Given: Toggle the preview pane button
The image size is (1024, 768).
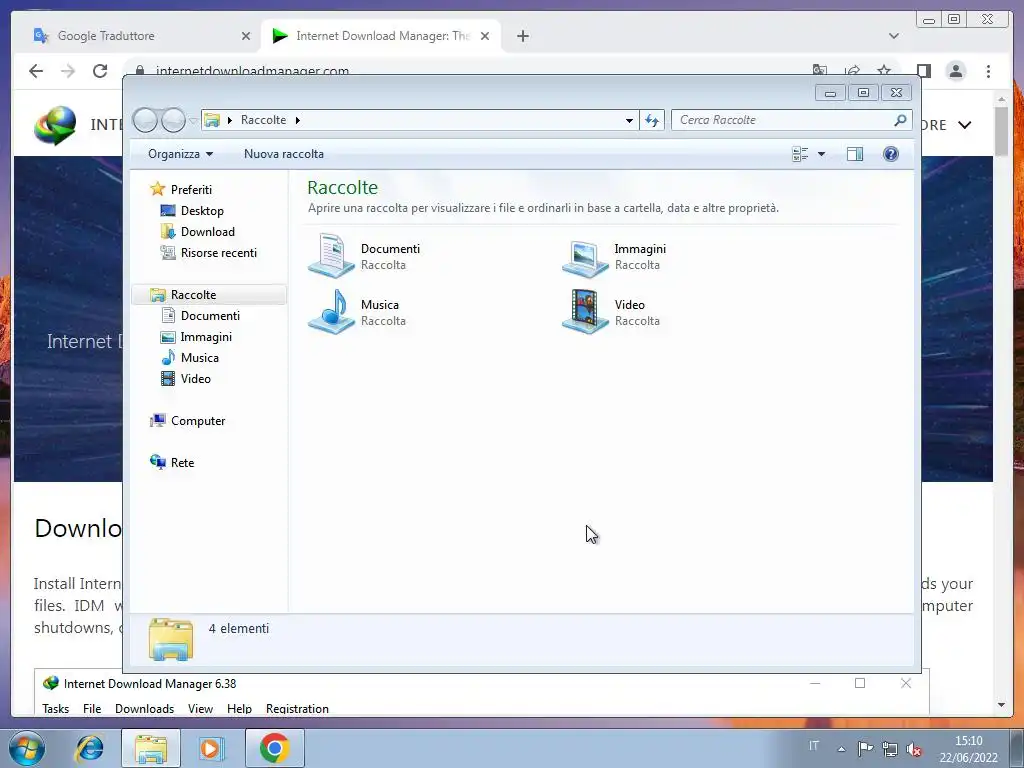Looking at the screenshot, I should click(855, 154).
